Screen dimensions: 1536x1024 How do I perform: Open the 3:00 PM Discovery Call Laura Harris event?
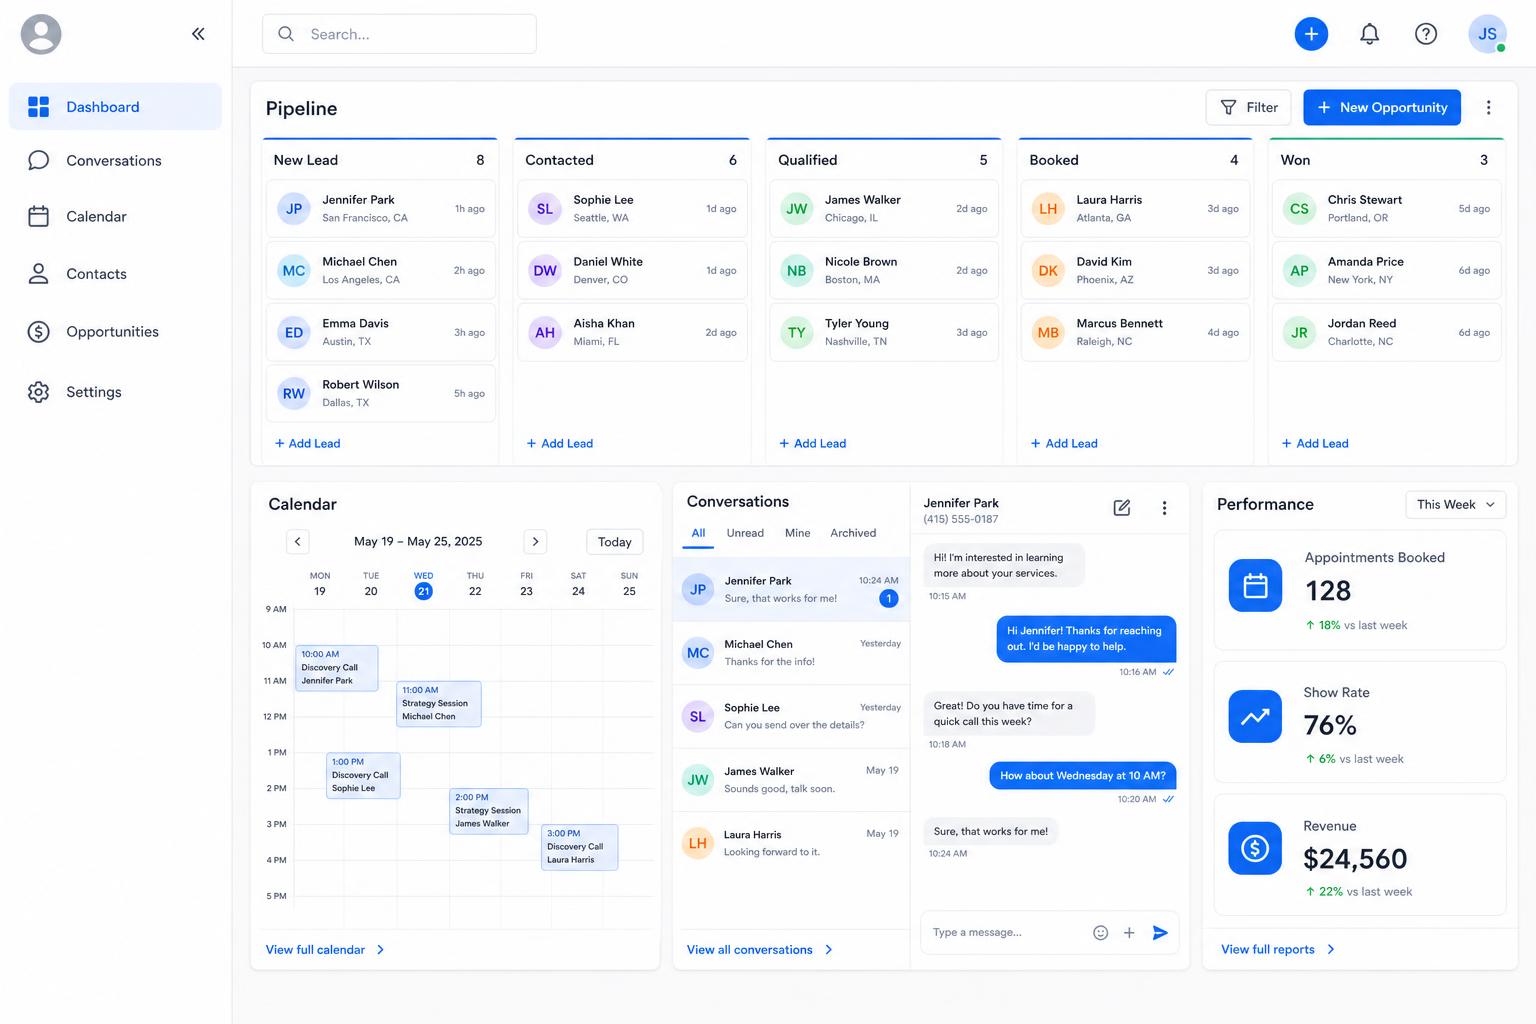(580, 847)
